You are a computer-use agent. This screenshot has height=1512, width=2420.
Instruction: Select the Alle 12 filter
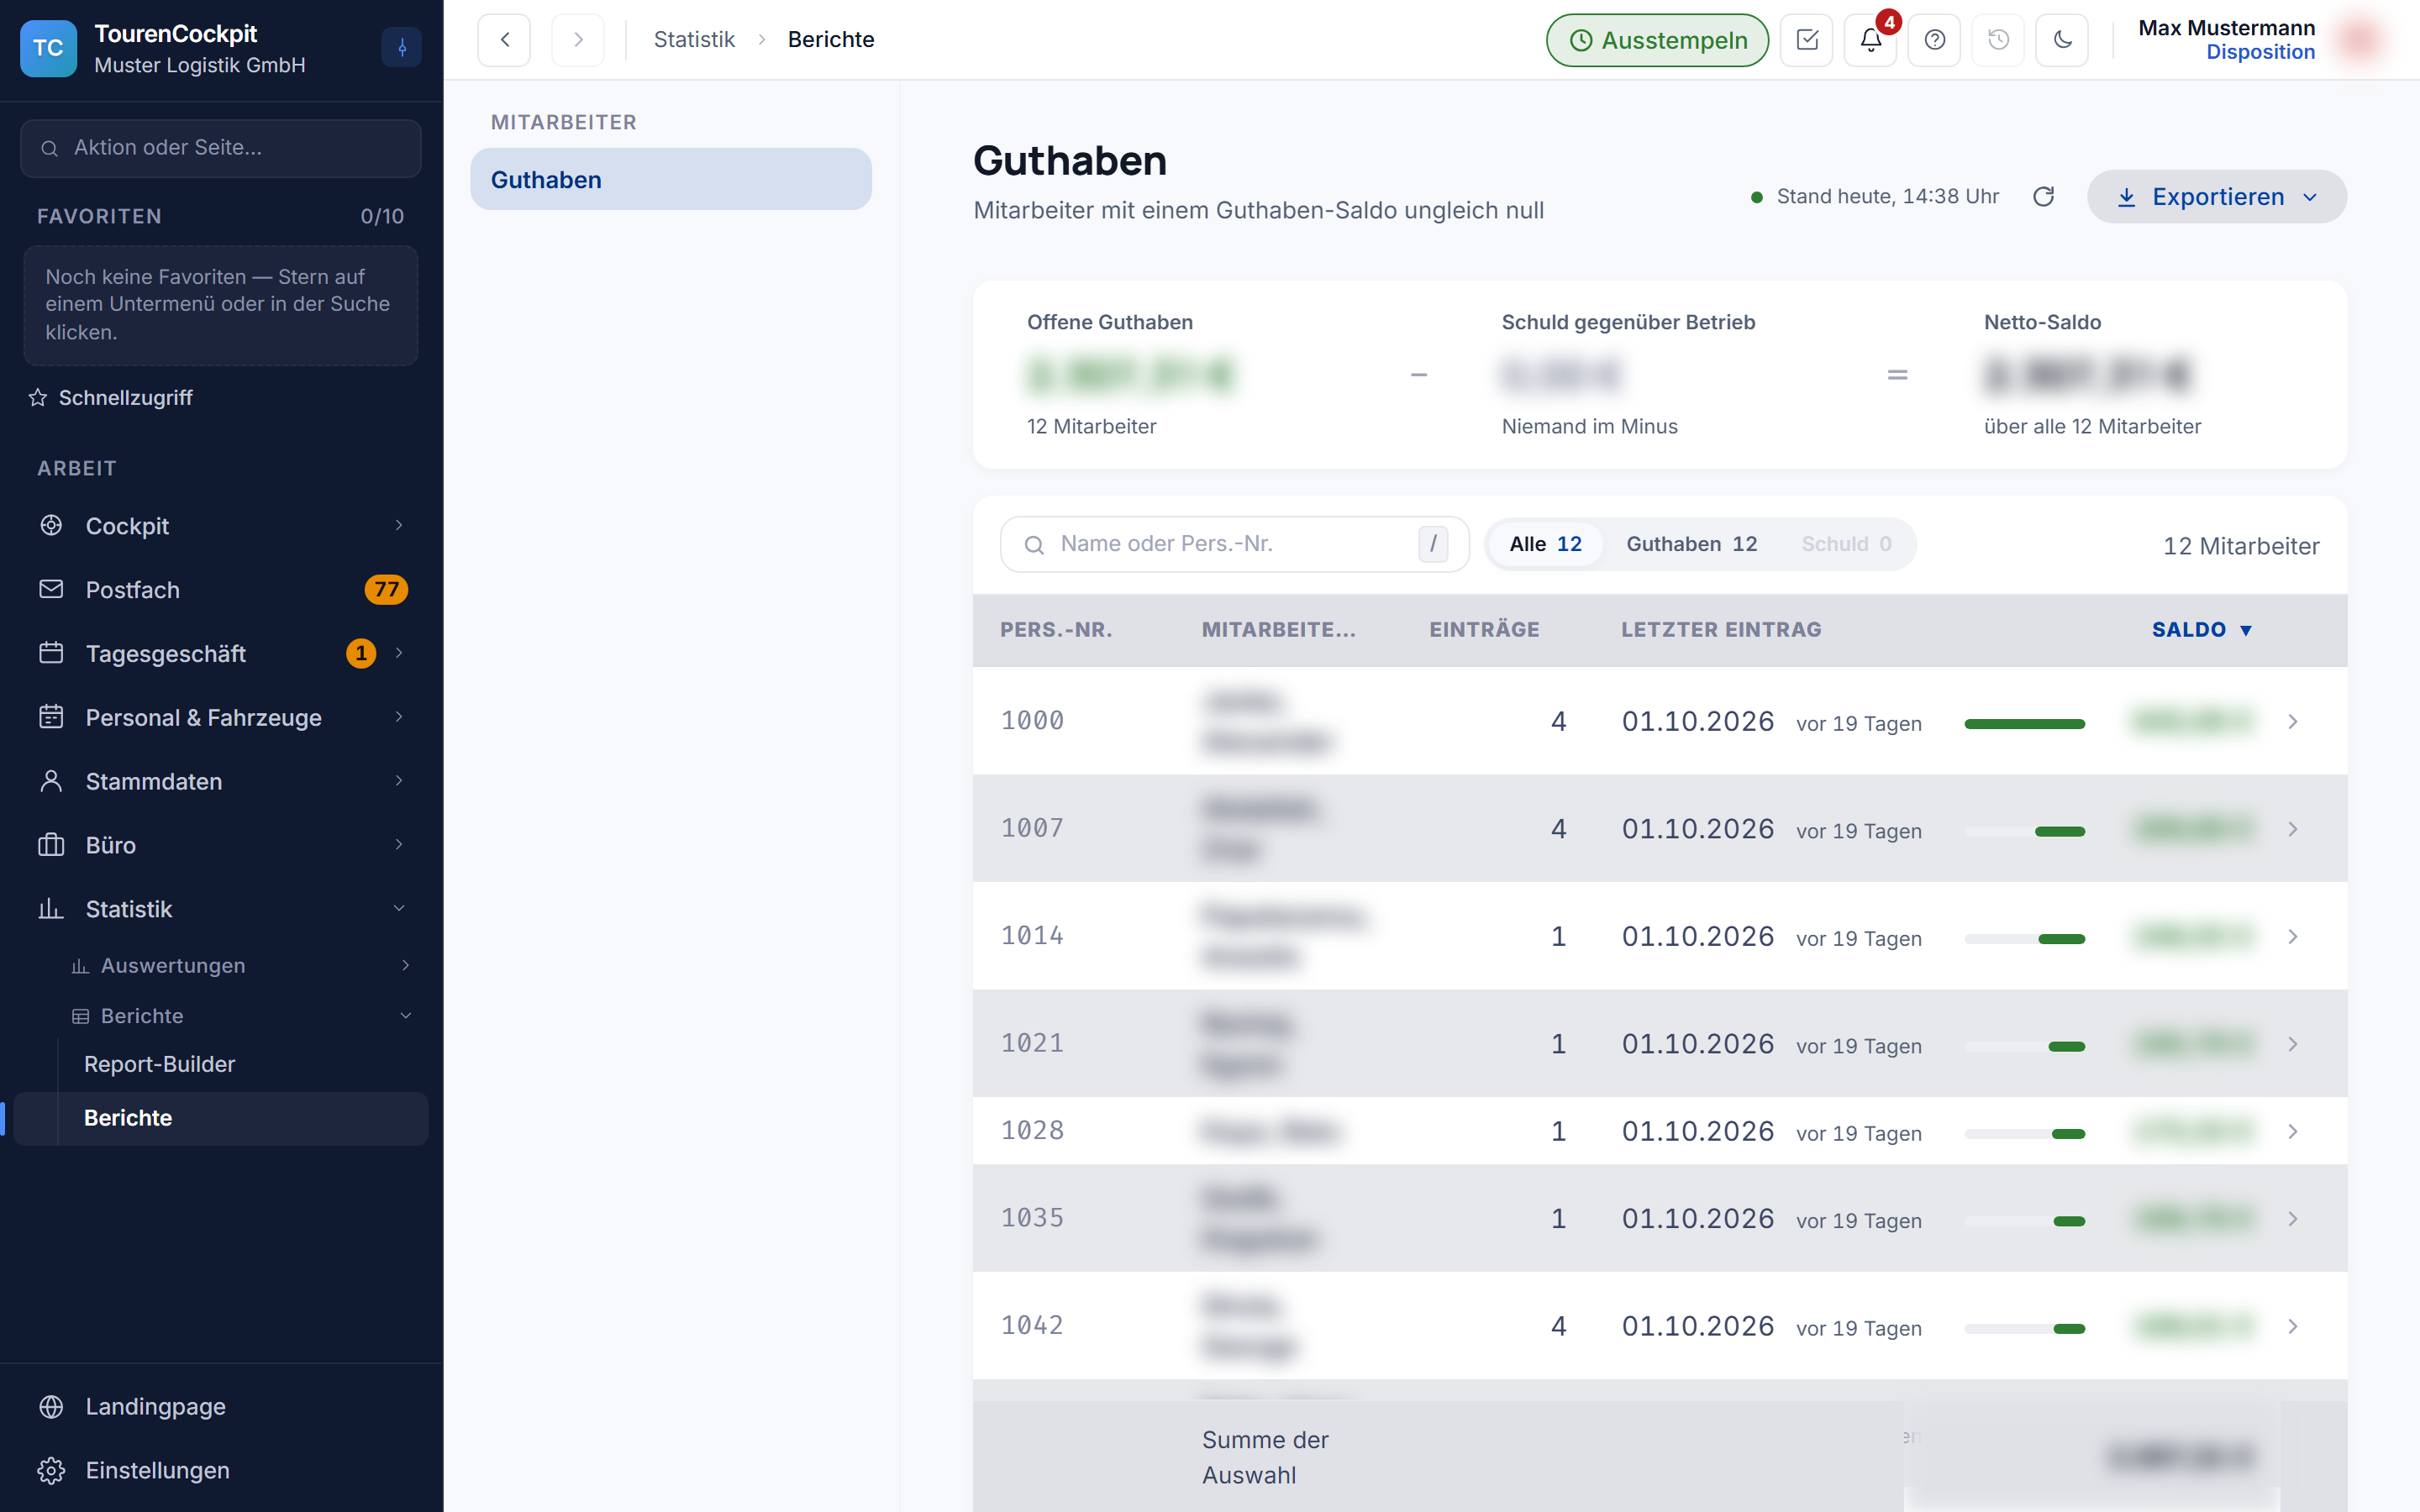pyautogui.click(x=1545, y=544)
